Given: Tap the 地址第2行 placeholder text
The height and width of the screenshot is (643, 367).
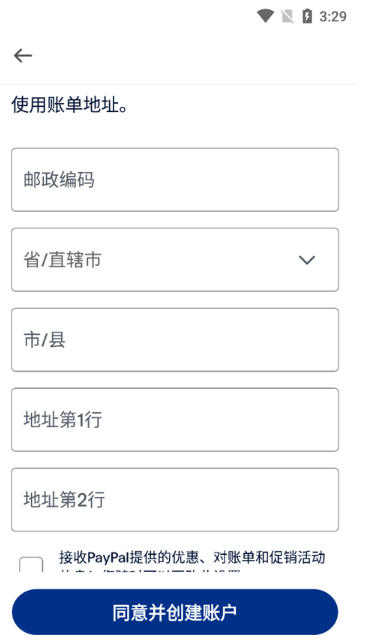Looking at the screenshot, I should pos(64,500).
